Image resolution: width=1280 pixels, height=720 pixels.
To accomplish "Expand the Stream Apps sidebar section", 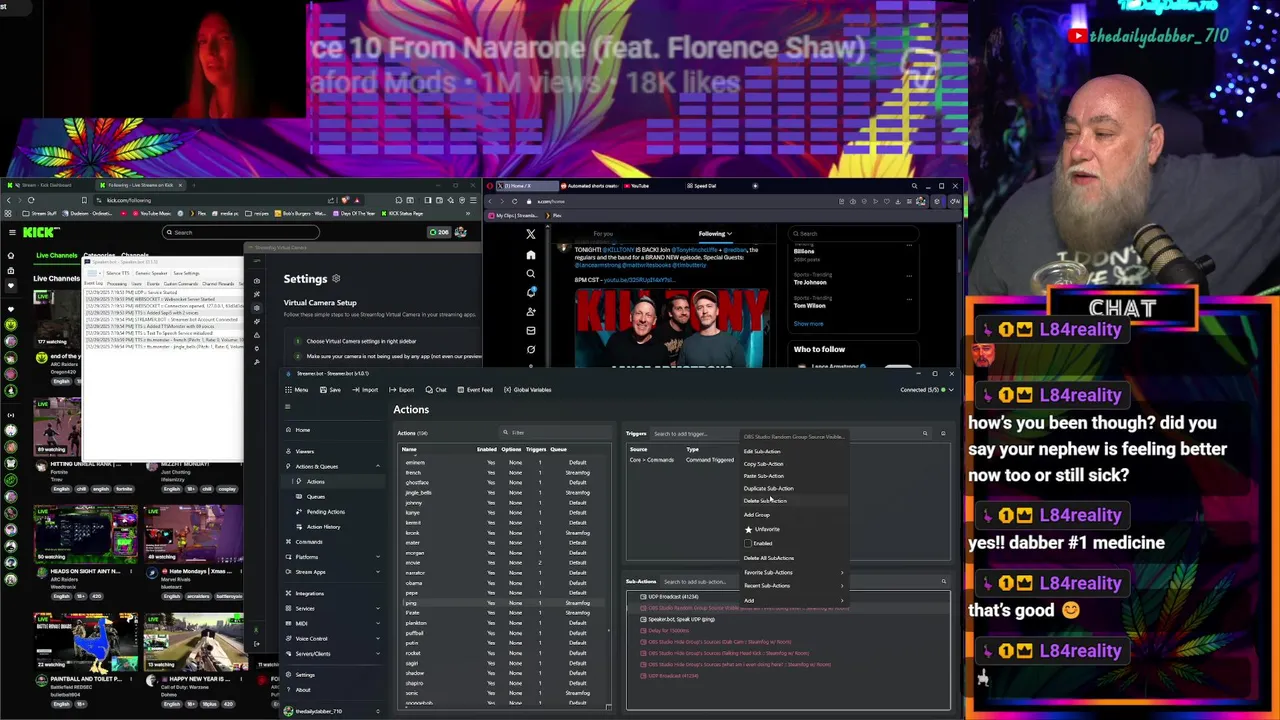I will tap(333, 572).
